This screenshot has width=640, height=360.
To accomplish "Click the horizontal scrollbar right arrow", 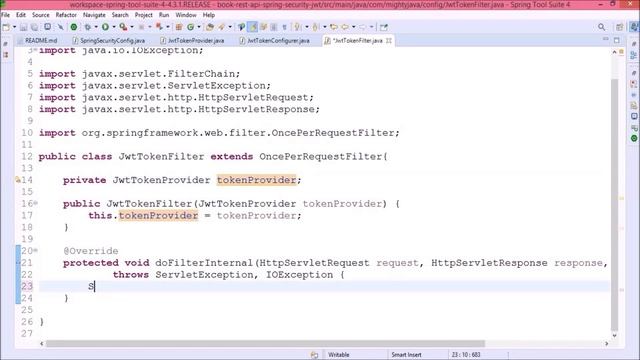I will click(x=607, y=344).
